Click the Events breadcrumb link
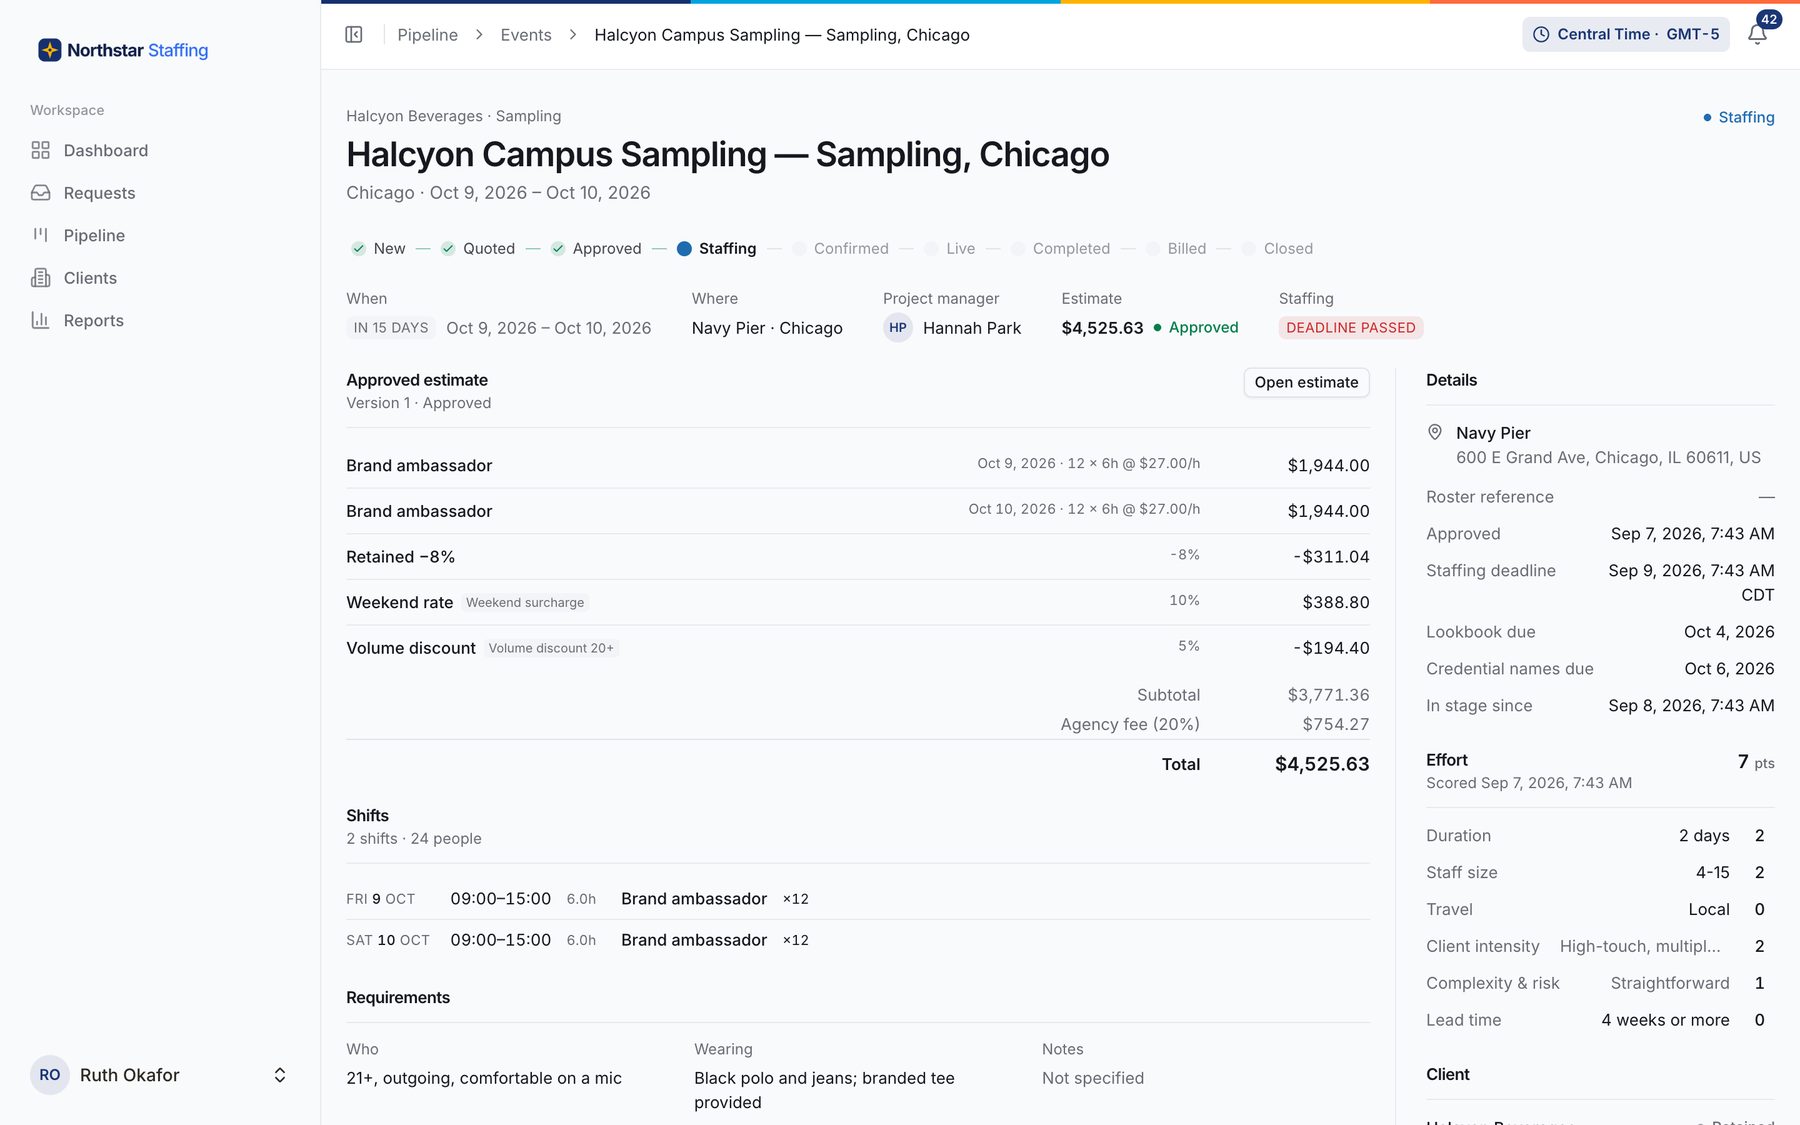 pyautogui.click(x=526, y=35)
